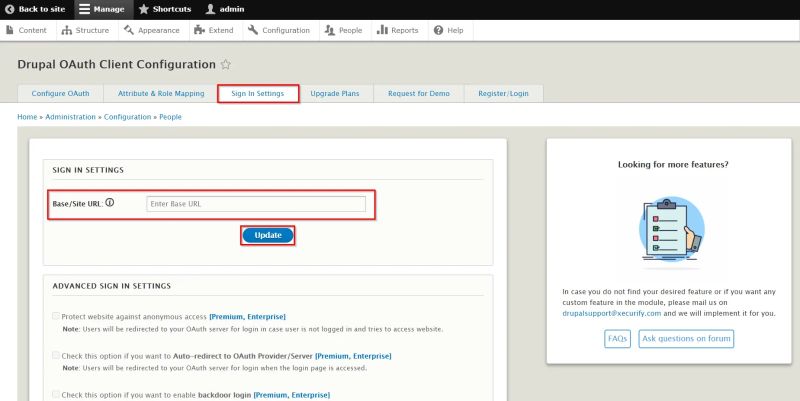Image resolution: width=800 pixels, height=401 pixels.
Task: Open the Upgrade Plans tab
Action: (335, 93)
